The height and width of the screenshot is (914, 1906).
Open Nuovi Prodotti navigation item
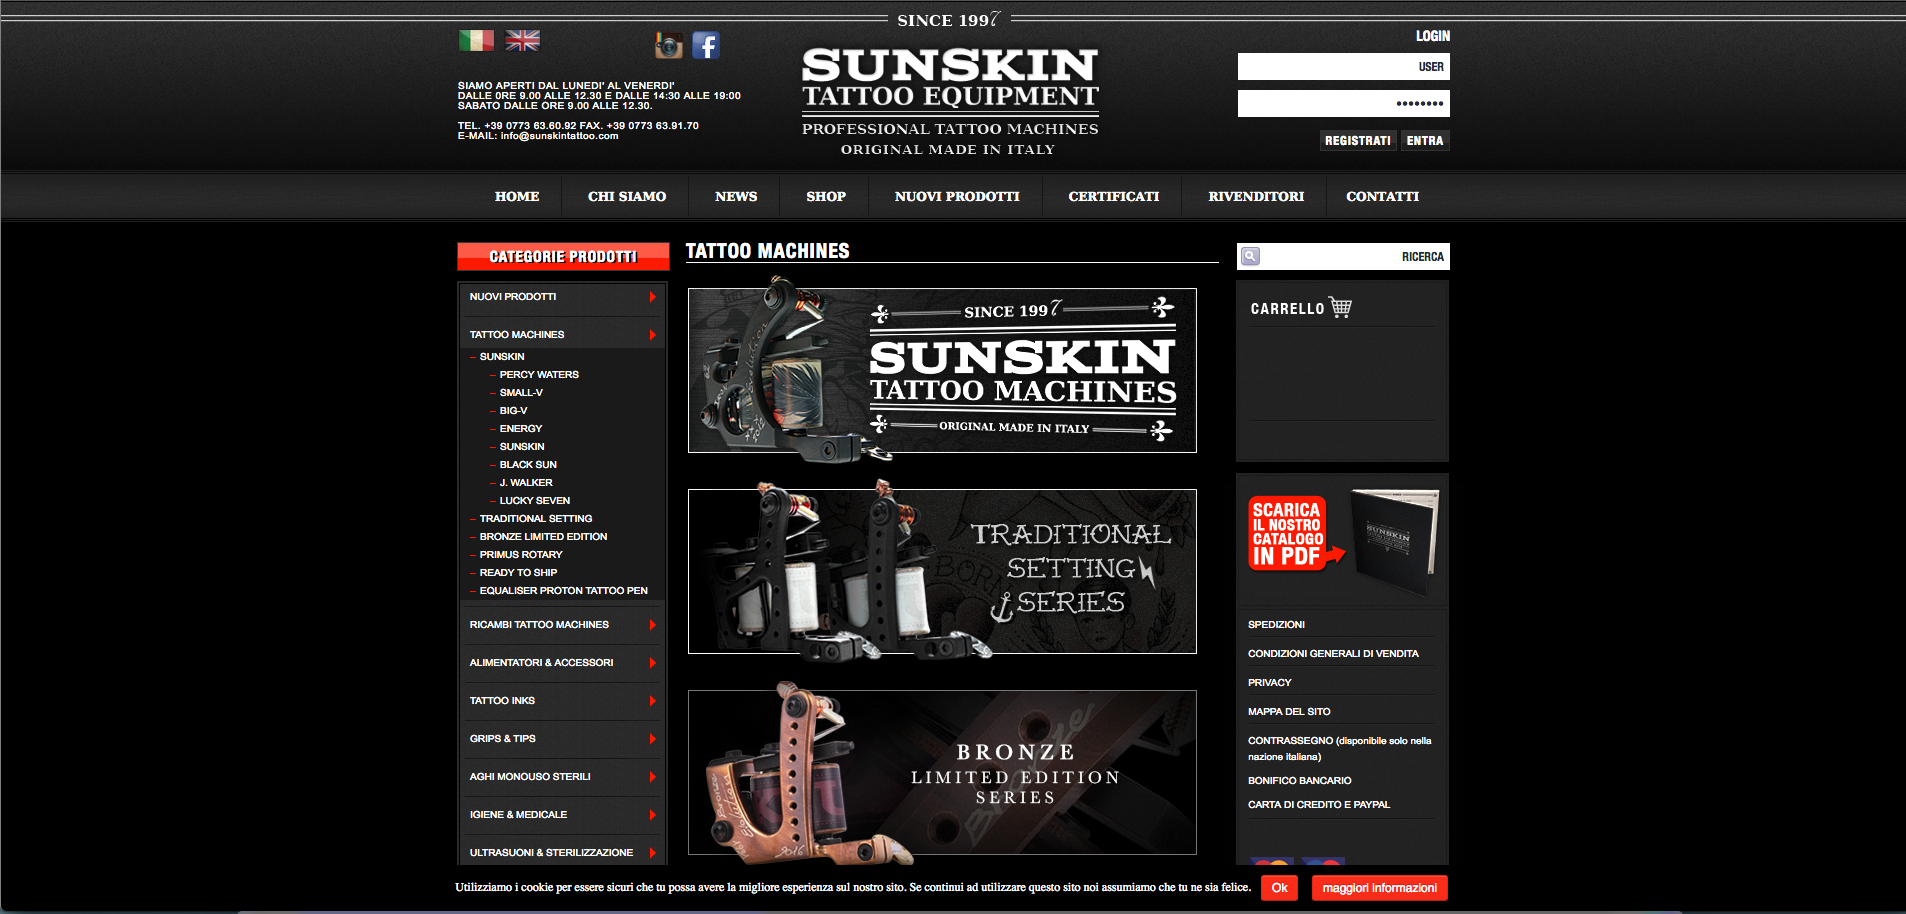pos(957,196)
